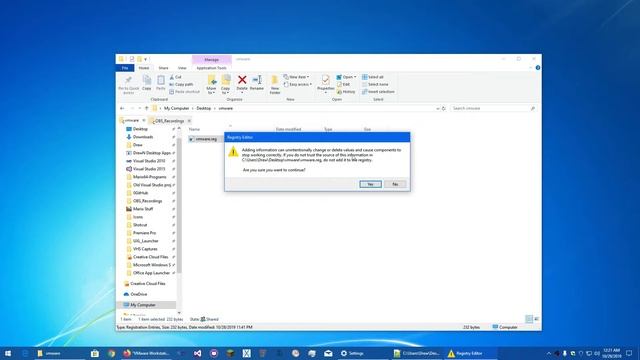This screenshot has height=360, width=640.
Task: Click Select none in the ribbon
Action: coord(375,84)
